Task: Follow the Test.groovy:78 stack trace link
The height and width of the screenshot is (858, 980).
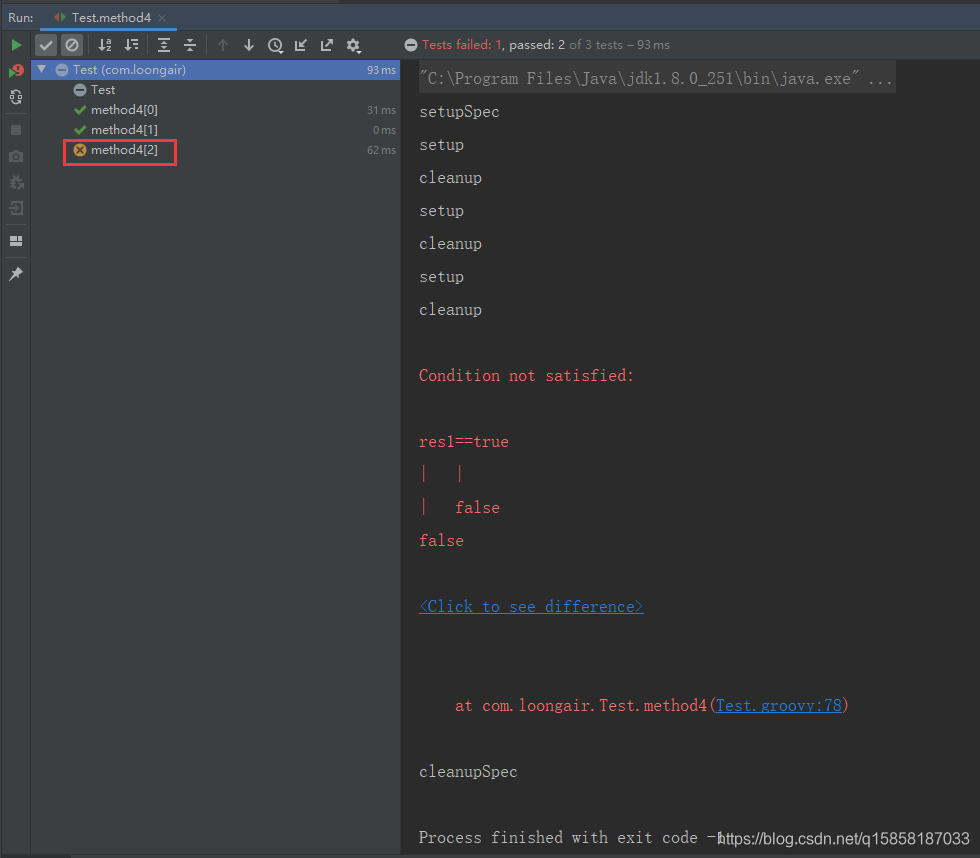Action: [x=779, y=705]
